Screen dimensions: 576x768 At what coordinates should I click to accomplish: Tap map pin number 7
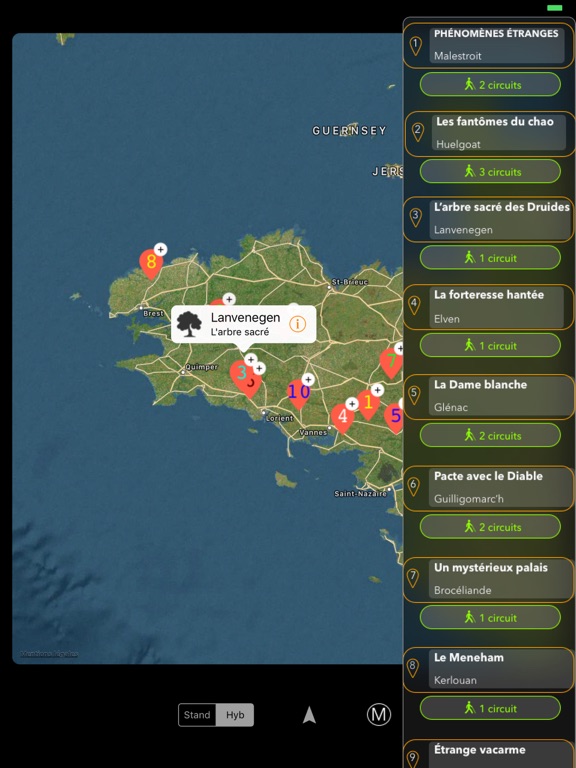(x=391, y=363)
